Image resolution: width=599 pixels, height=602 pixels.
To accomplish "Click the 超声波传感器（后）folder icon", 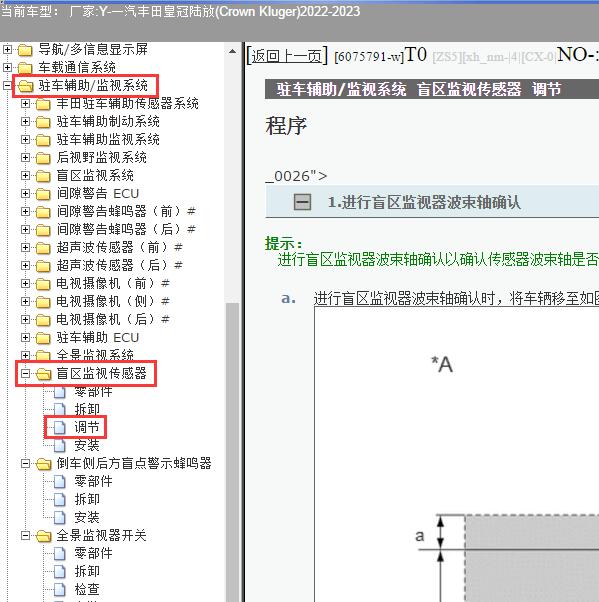I will point(43,266).
